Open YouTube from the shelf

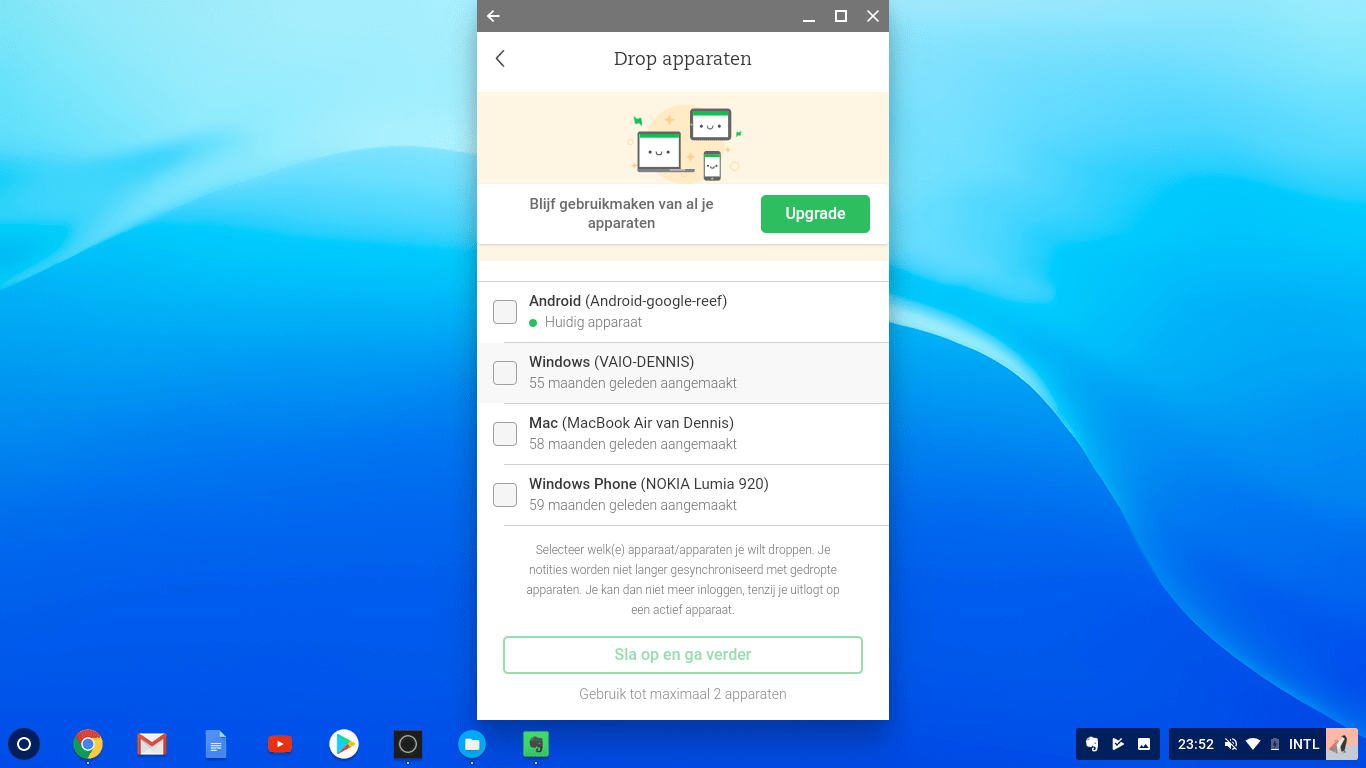(x=280, y=744)
